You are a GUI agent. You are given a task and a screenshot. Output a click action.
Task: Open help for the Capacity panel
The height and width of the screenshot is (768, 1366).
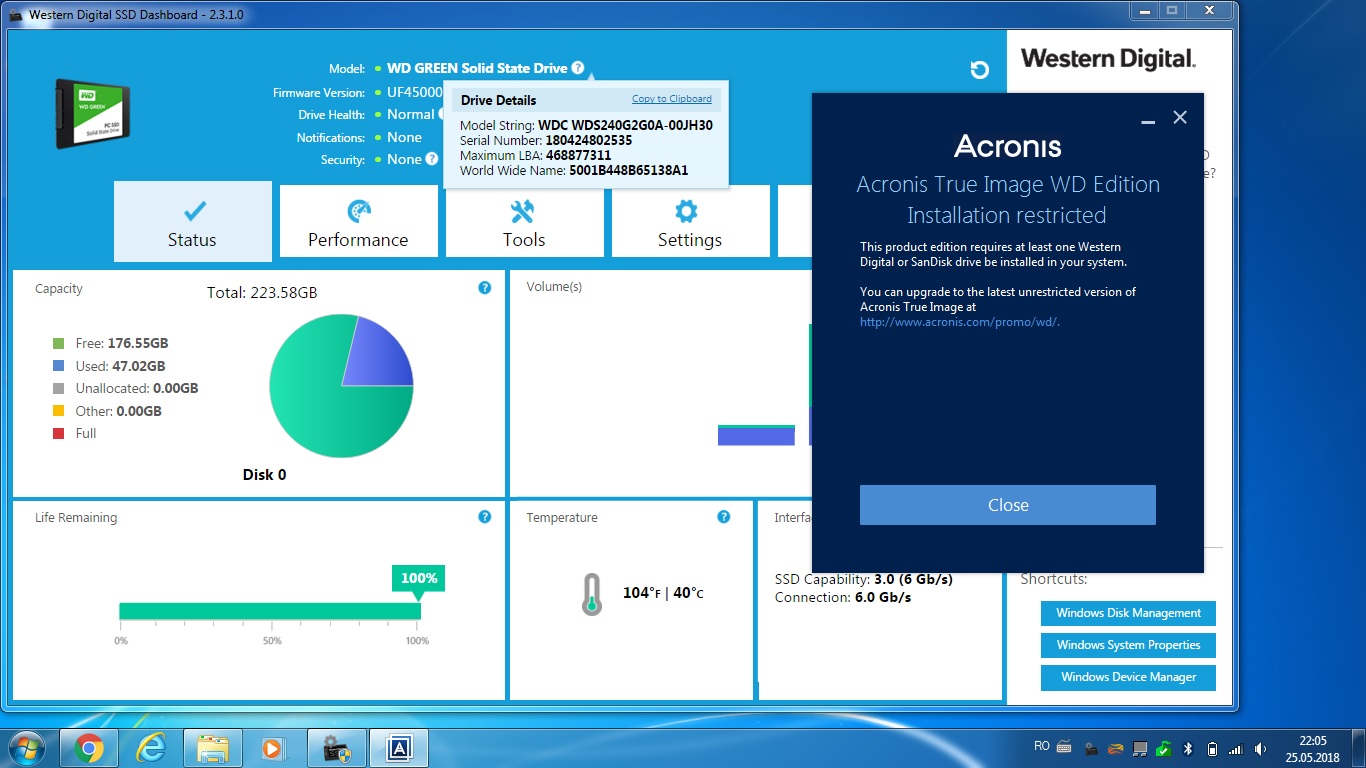pos(485,288)
